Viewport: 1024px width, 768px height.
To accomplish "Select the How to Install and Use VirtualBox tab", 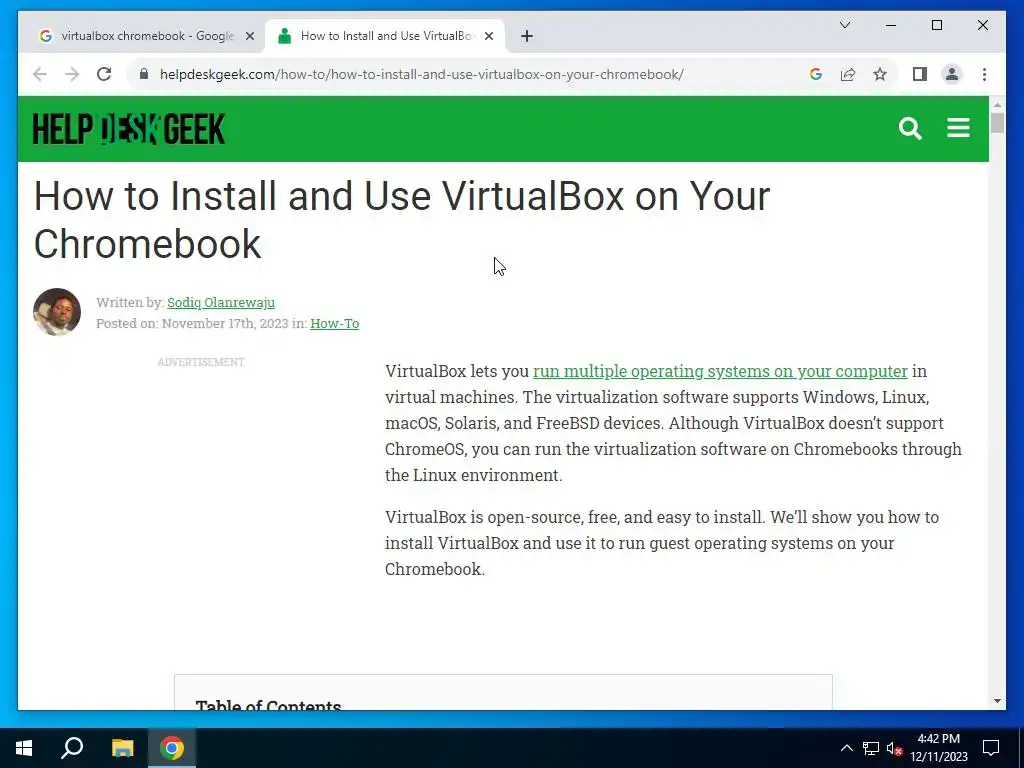I will pos(385,36).
